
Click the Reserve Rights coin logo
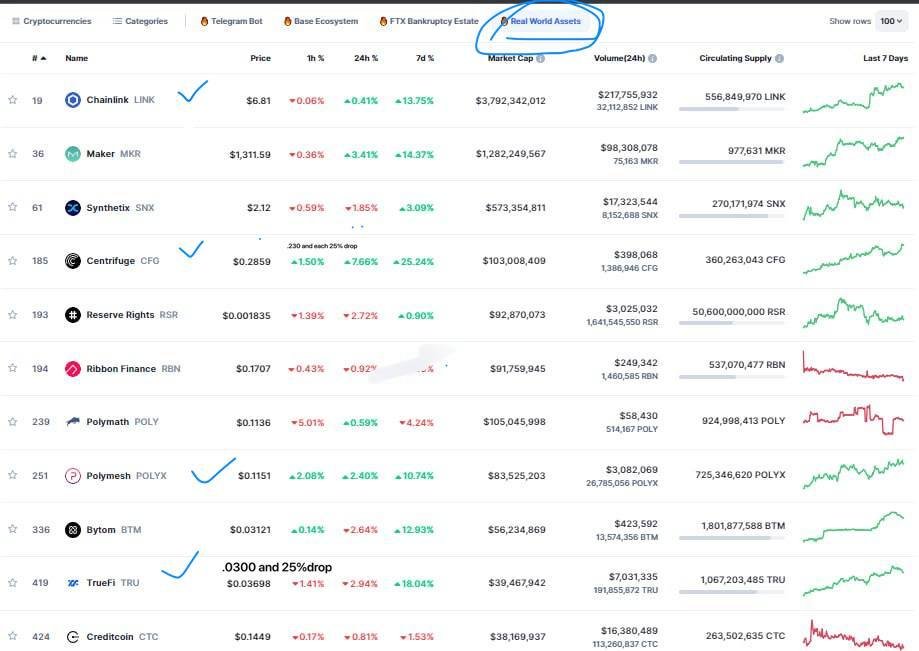[x=73, y=315]
